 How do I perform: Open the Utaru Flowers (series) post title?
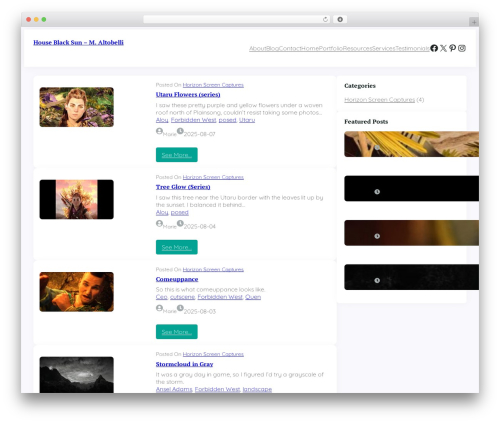click(x=188, y=95)
